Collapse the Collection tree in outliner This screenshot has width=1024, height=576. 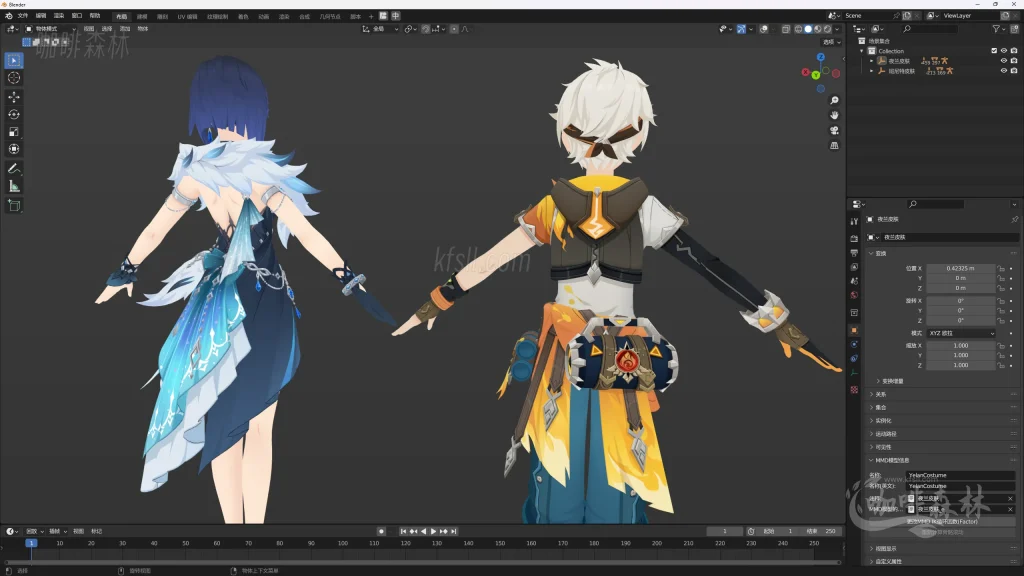(862, 50)
